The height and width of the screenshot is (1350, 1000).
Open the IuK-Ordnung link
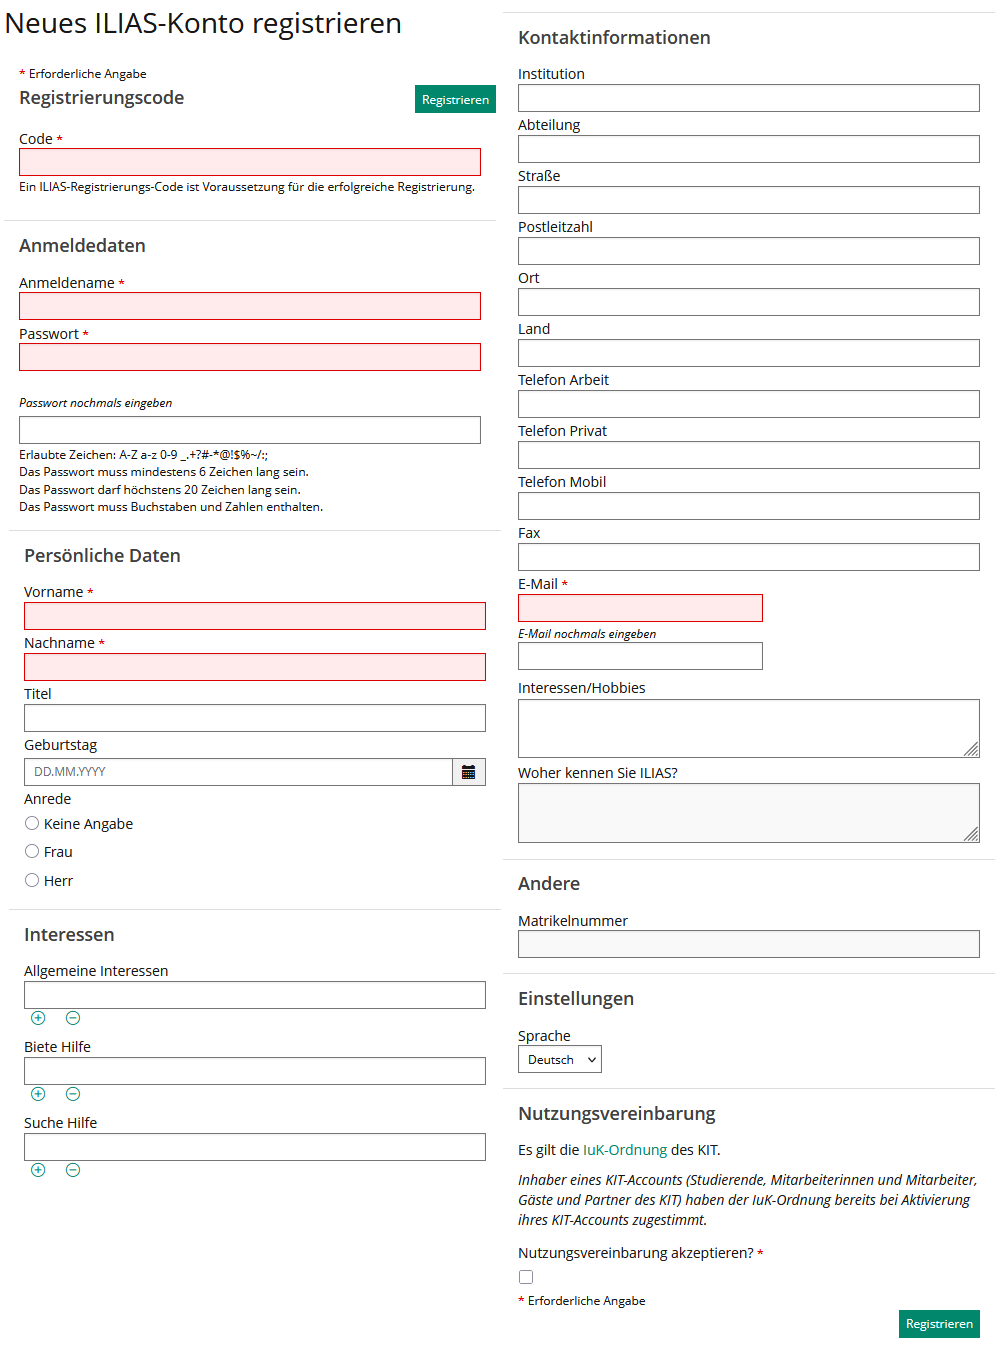[624, 1150]
